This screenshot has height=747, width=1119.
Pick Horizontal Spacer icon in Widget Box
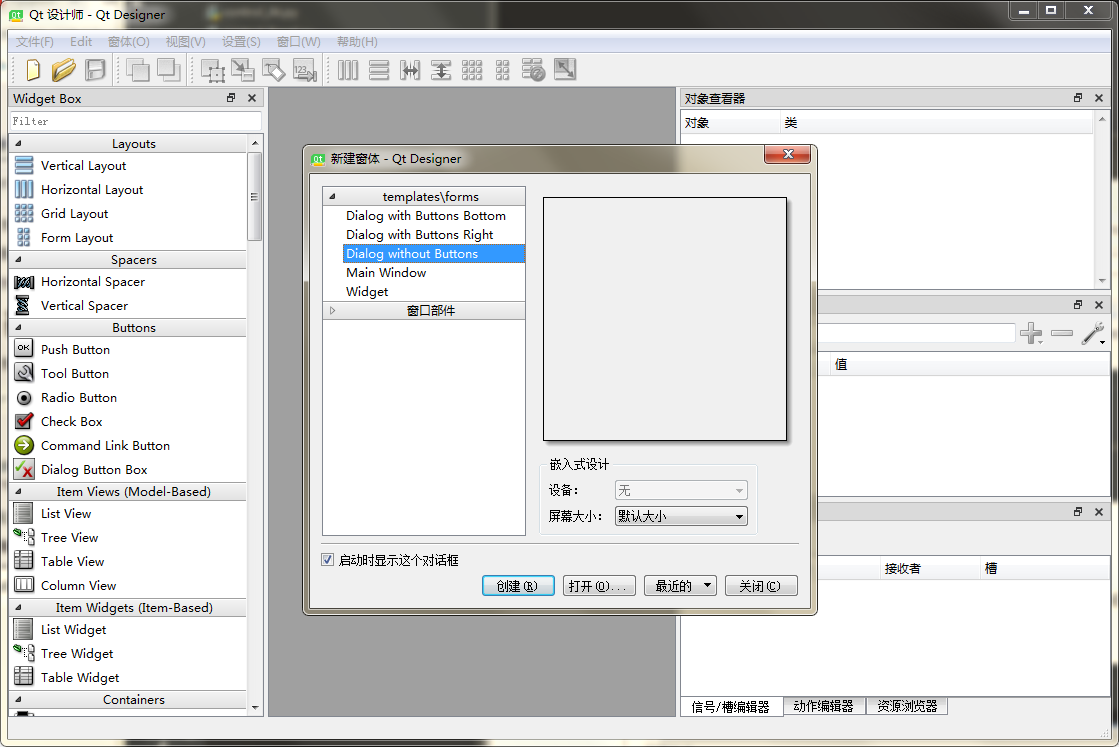[24, 282]
